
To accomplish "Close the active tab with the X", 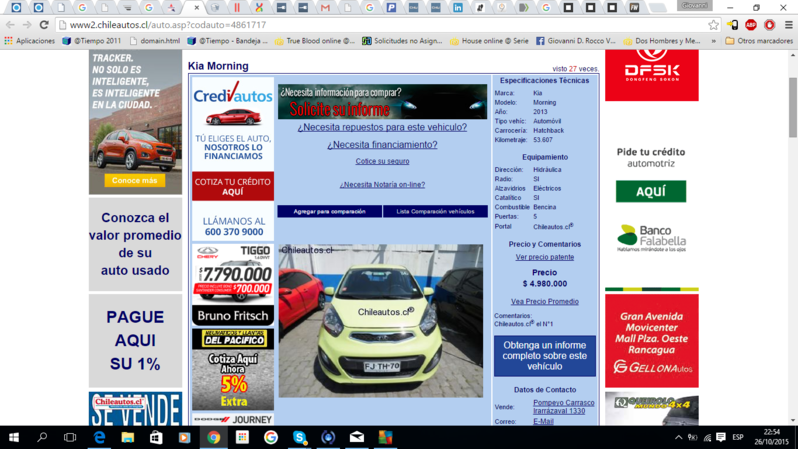I will (x=196, y=8).
